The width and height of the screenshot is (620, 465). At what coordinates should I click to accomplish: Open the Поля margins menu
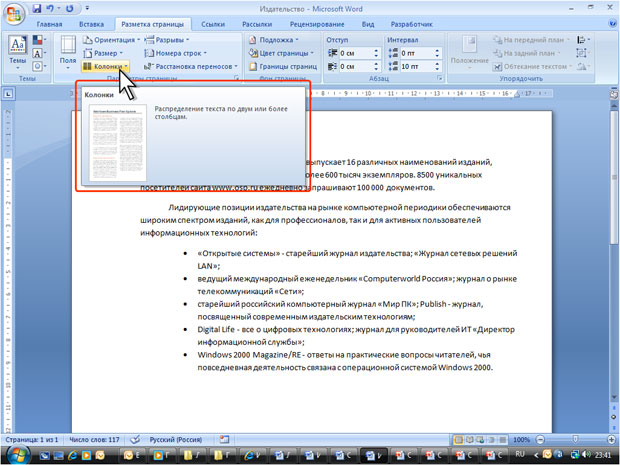68,53
